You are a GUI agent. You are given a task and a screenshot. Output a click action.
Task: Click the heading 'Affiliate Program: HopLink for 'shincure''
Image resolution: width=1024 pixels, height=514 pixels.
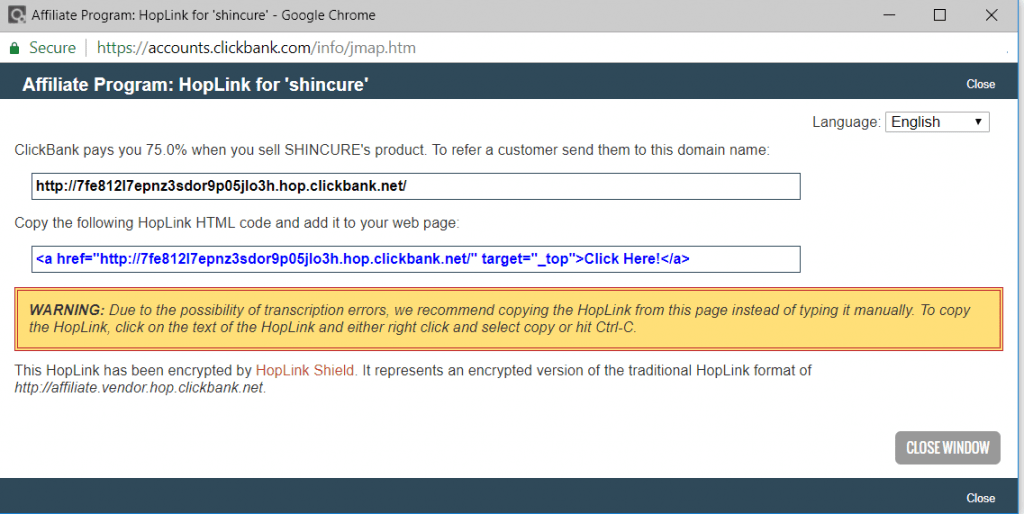[x=195, y=85]
